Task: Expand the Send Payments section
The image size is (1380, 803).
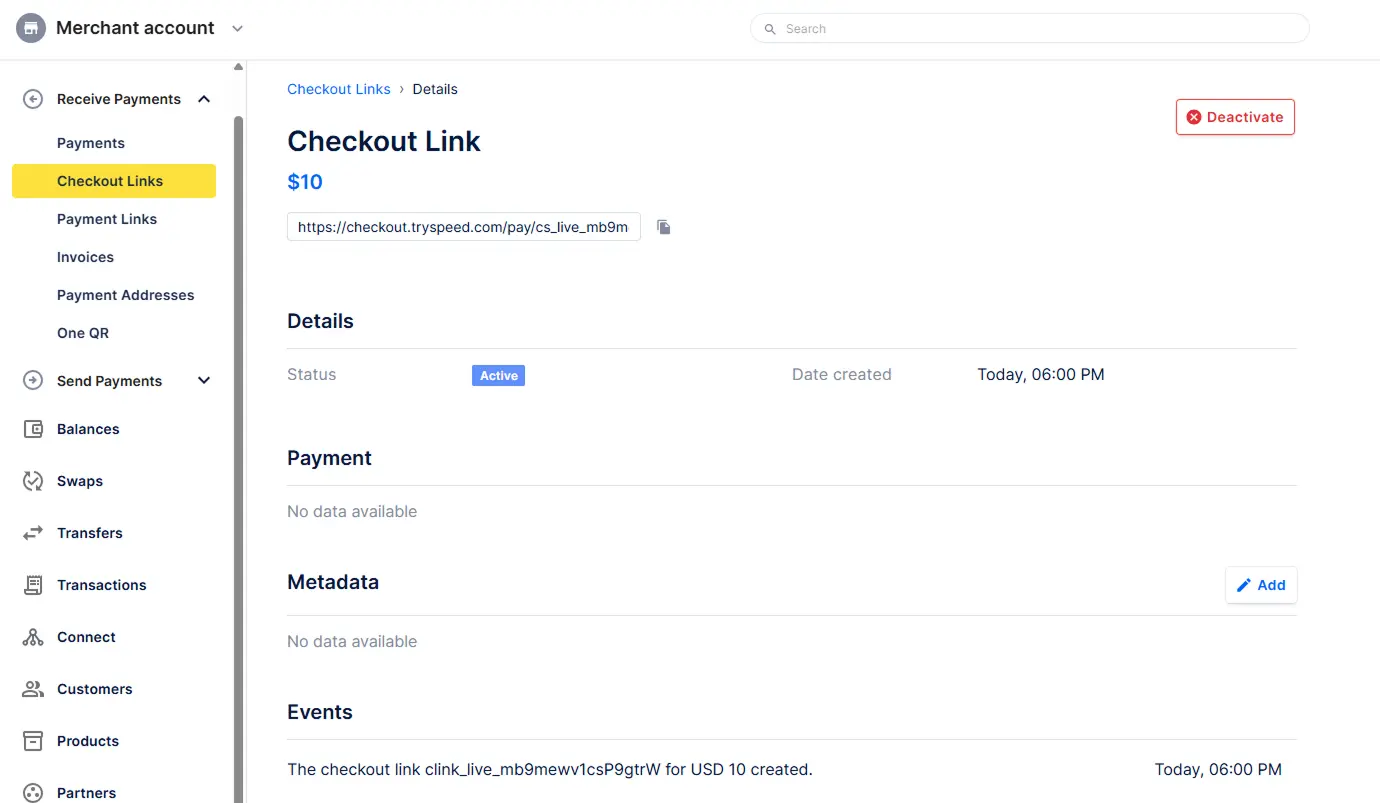Action: [203, 381]
